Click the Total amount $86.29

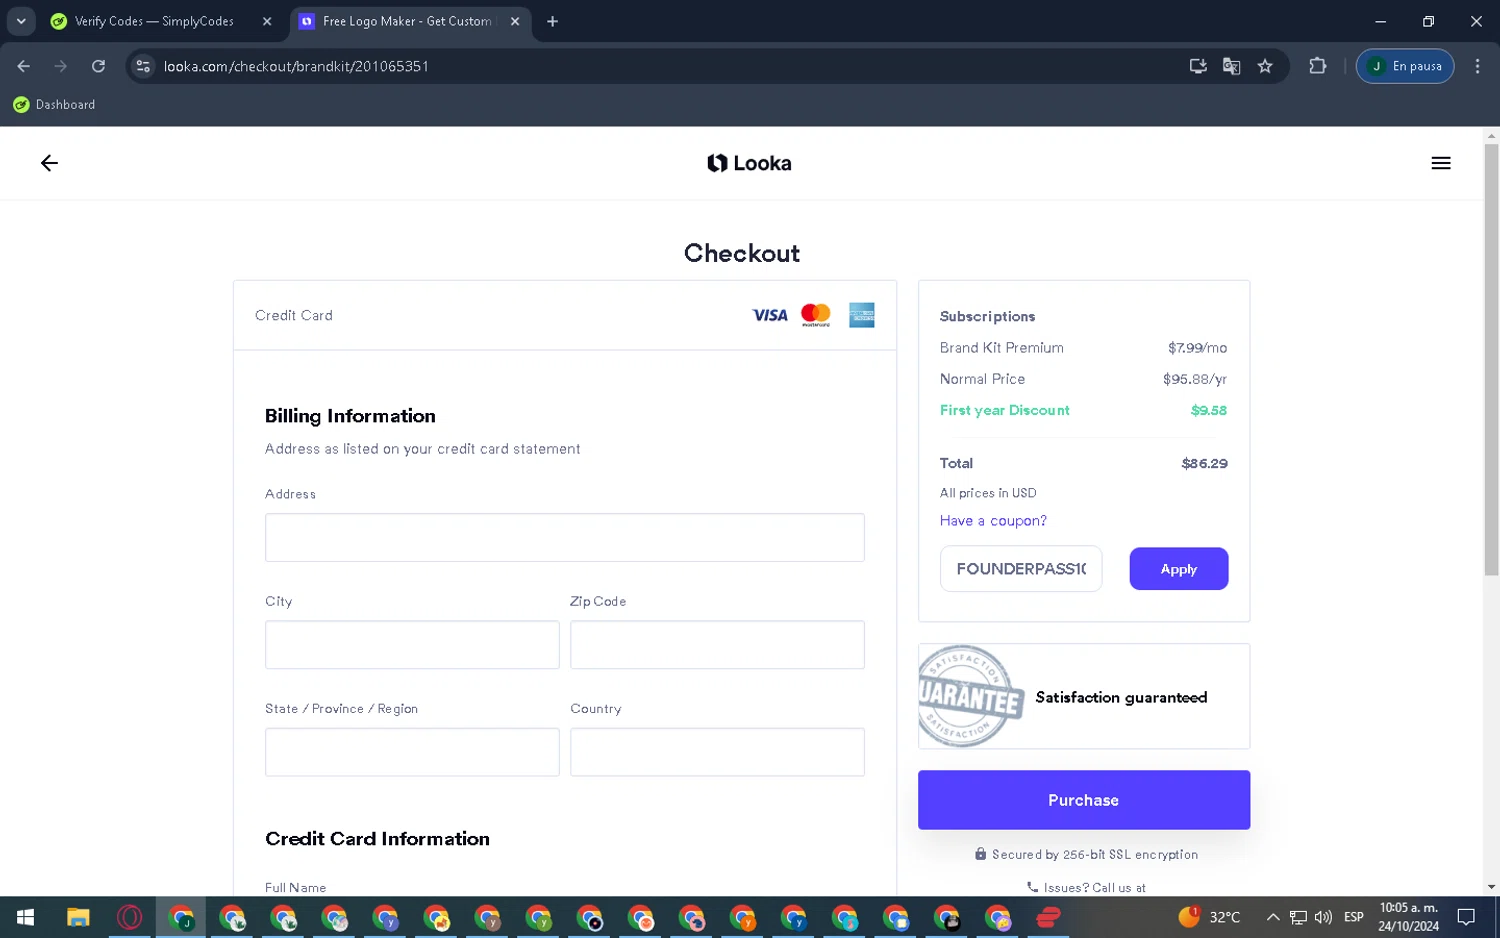coord(1204,463)
